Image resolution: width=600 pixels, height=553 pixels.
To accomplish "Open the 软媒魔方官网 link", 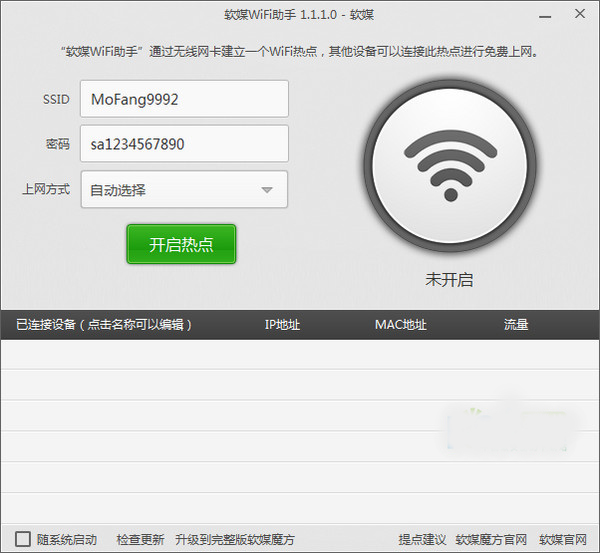I will pos(491,540).
